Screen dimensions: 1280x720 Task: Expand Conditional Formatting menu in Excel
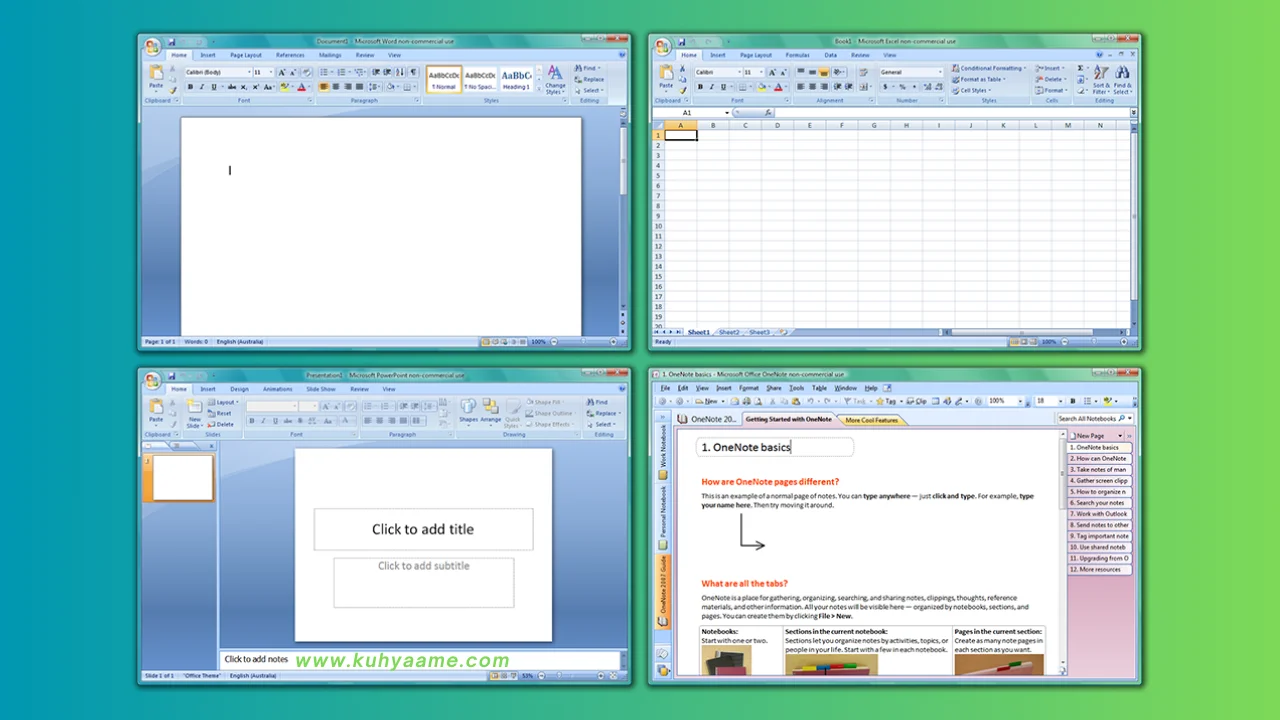[x=989, y=68]
